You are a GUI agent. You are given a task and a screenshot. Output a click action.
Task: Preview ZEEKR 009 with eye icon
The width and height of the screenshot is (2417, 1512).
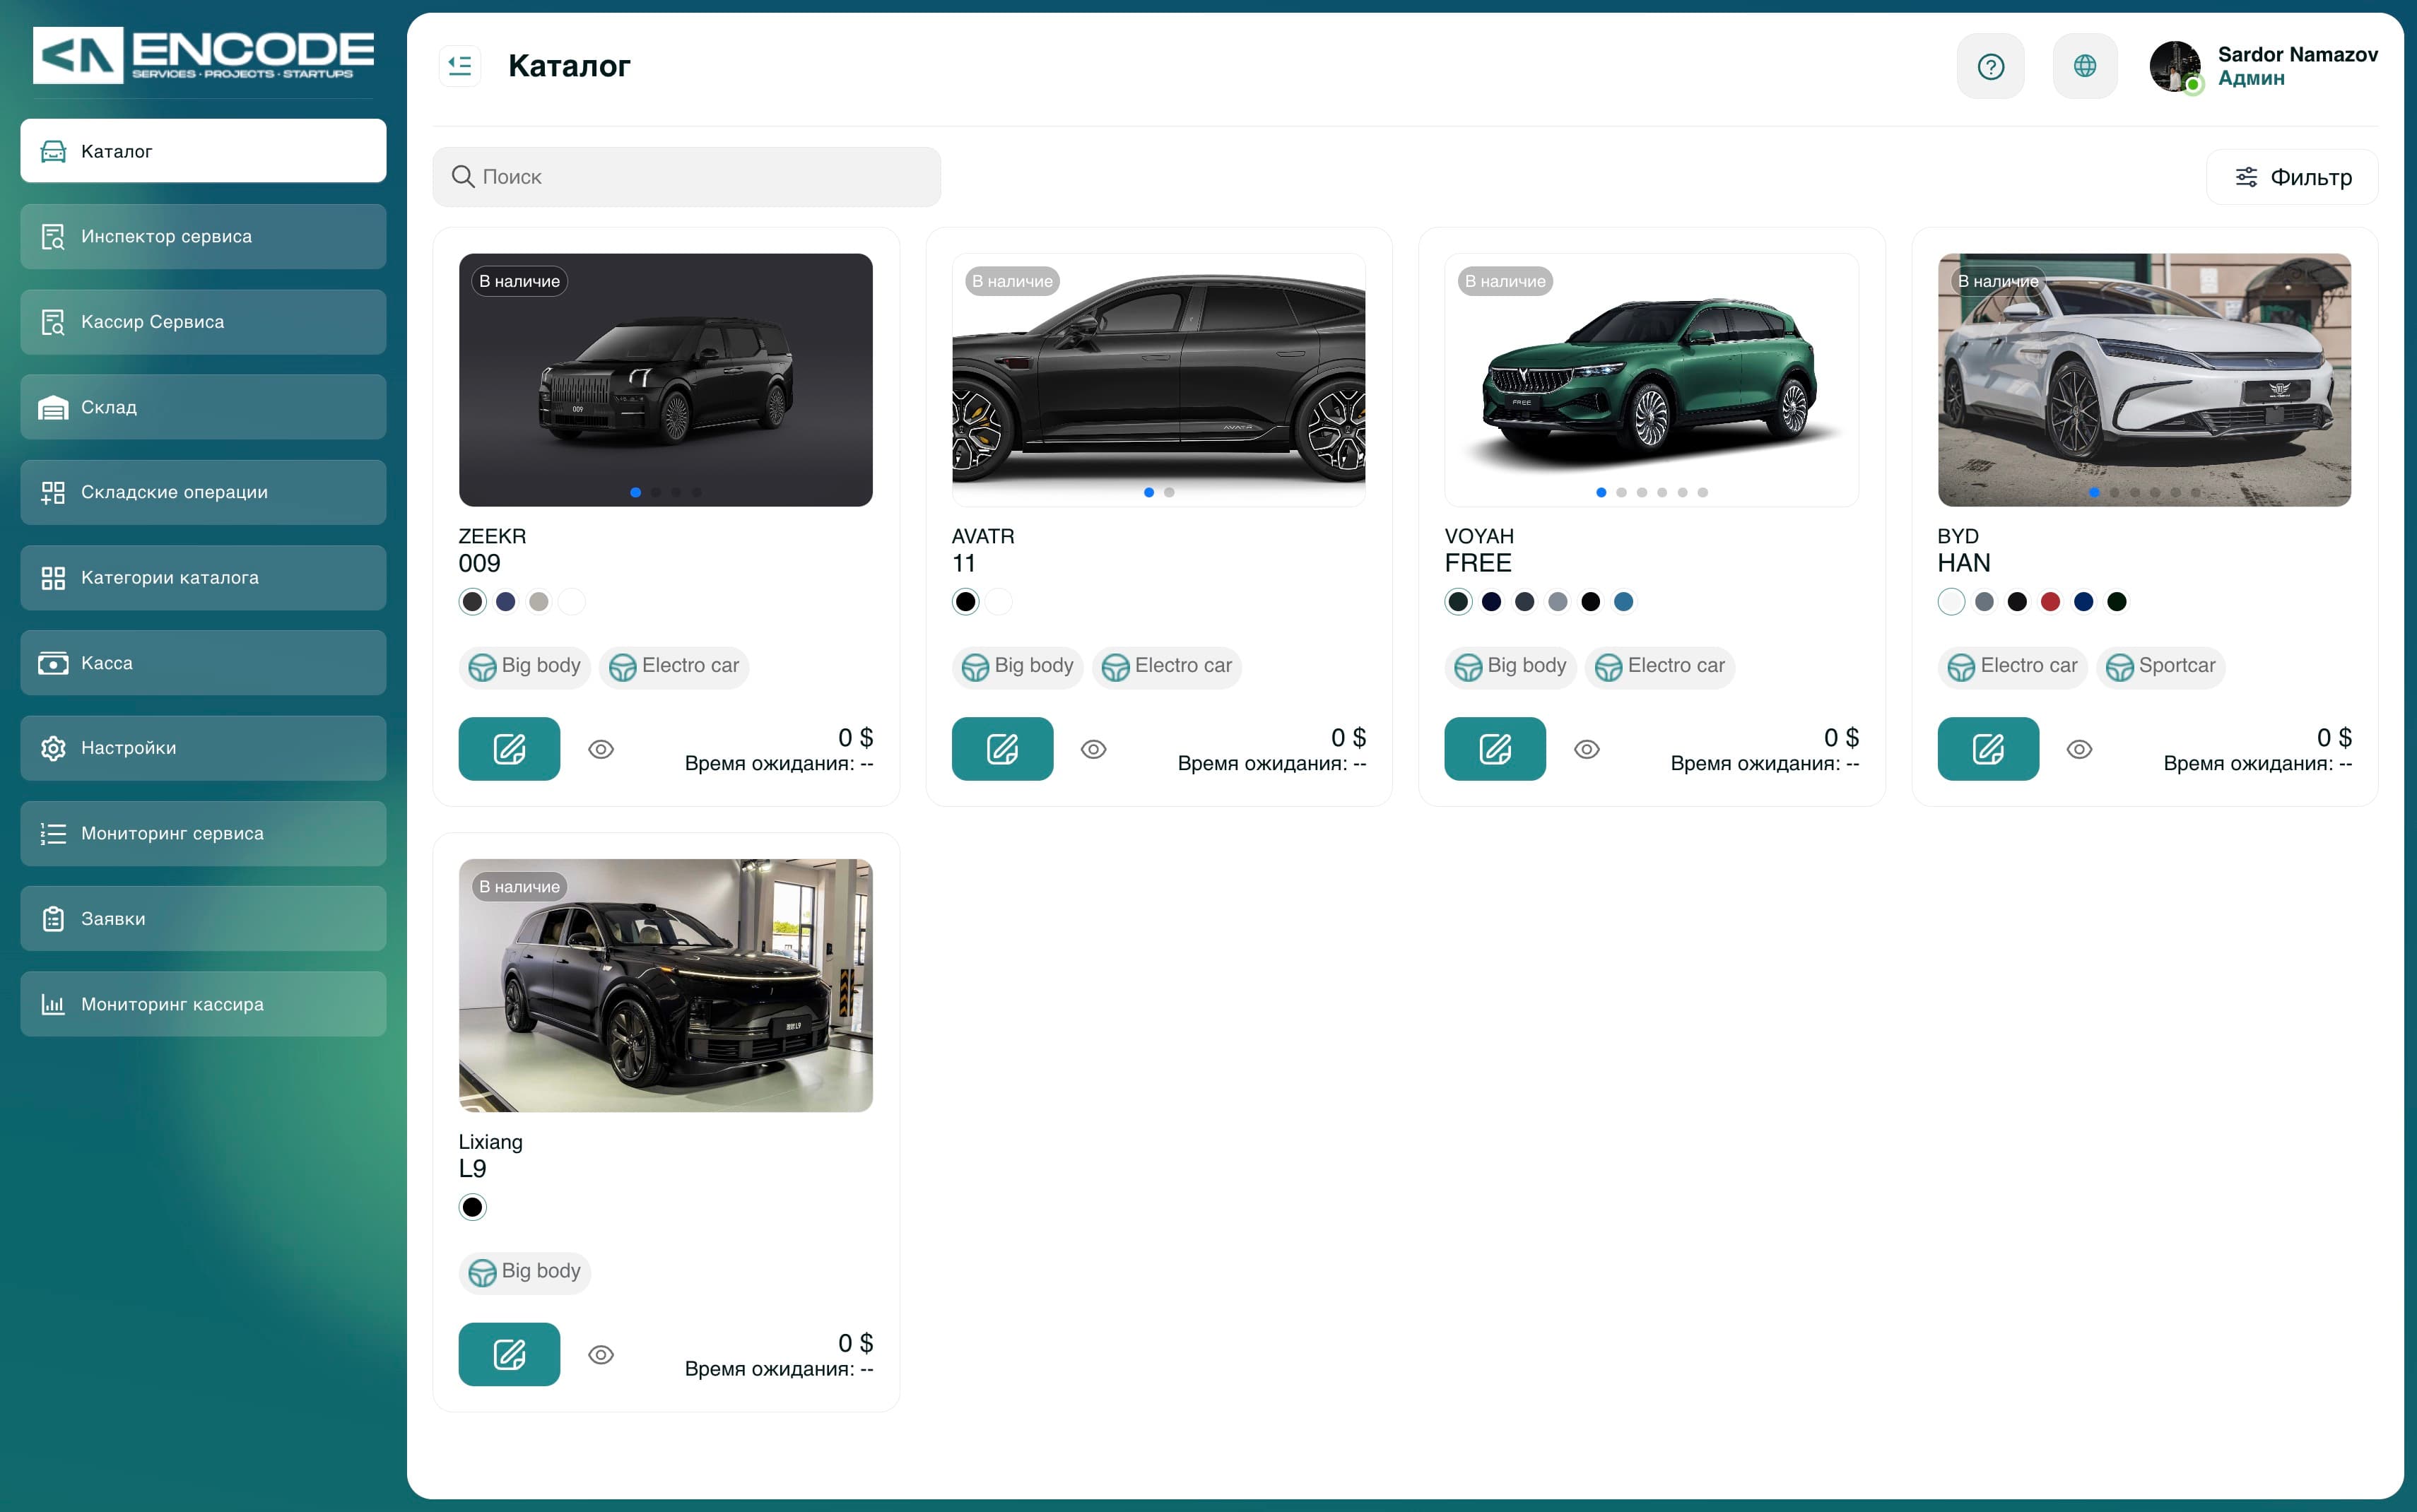point(600,749)
